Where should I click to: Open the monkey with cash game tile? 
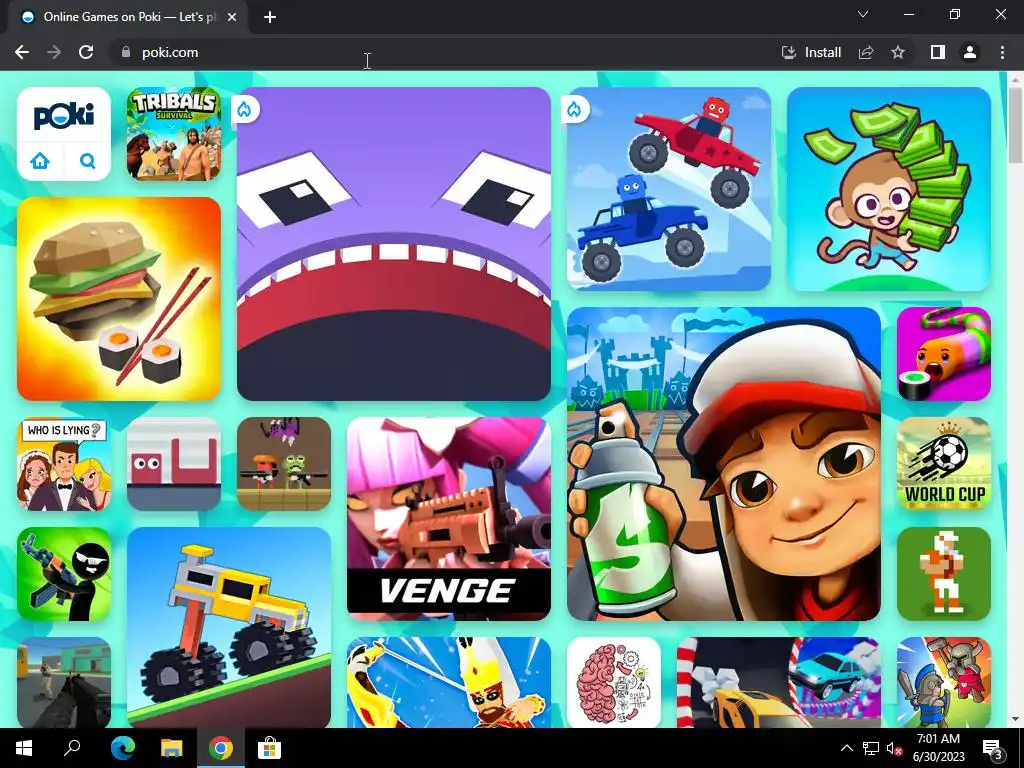point(889,189)
